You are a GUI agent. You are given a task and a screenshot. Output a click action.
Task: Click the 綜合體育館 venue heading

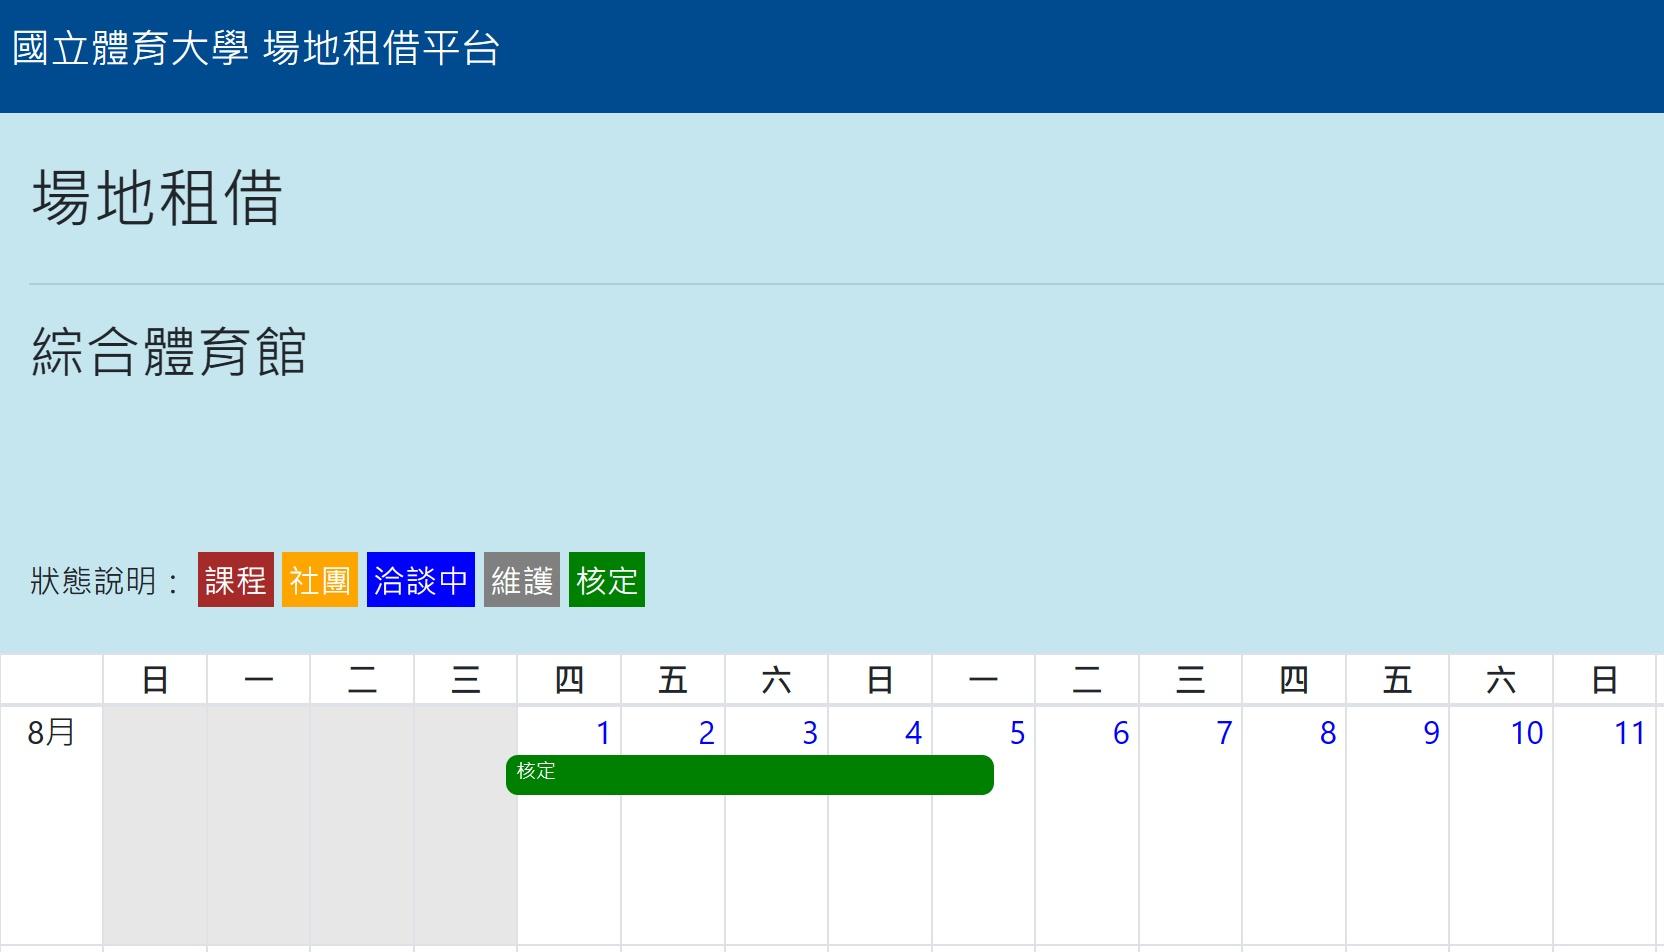click(x=169, y=352)
